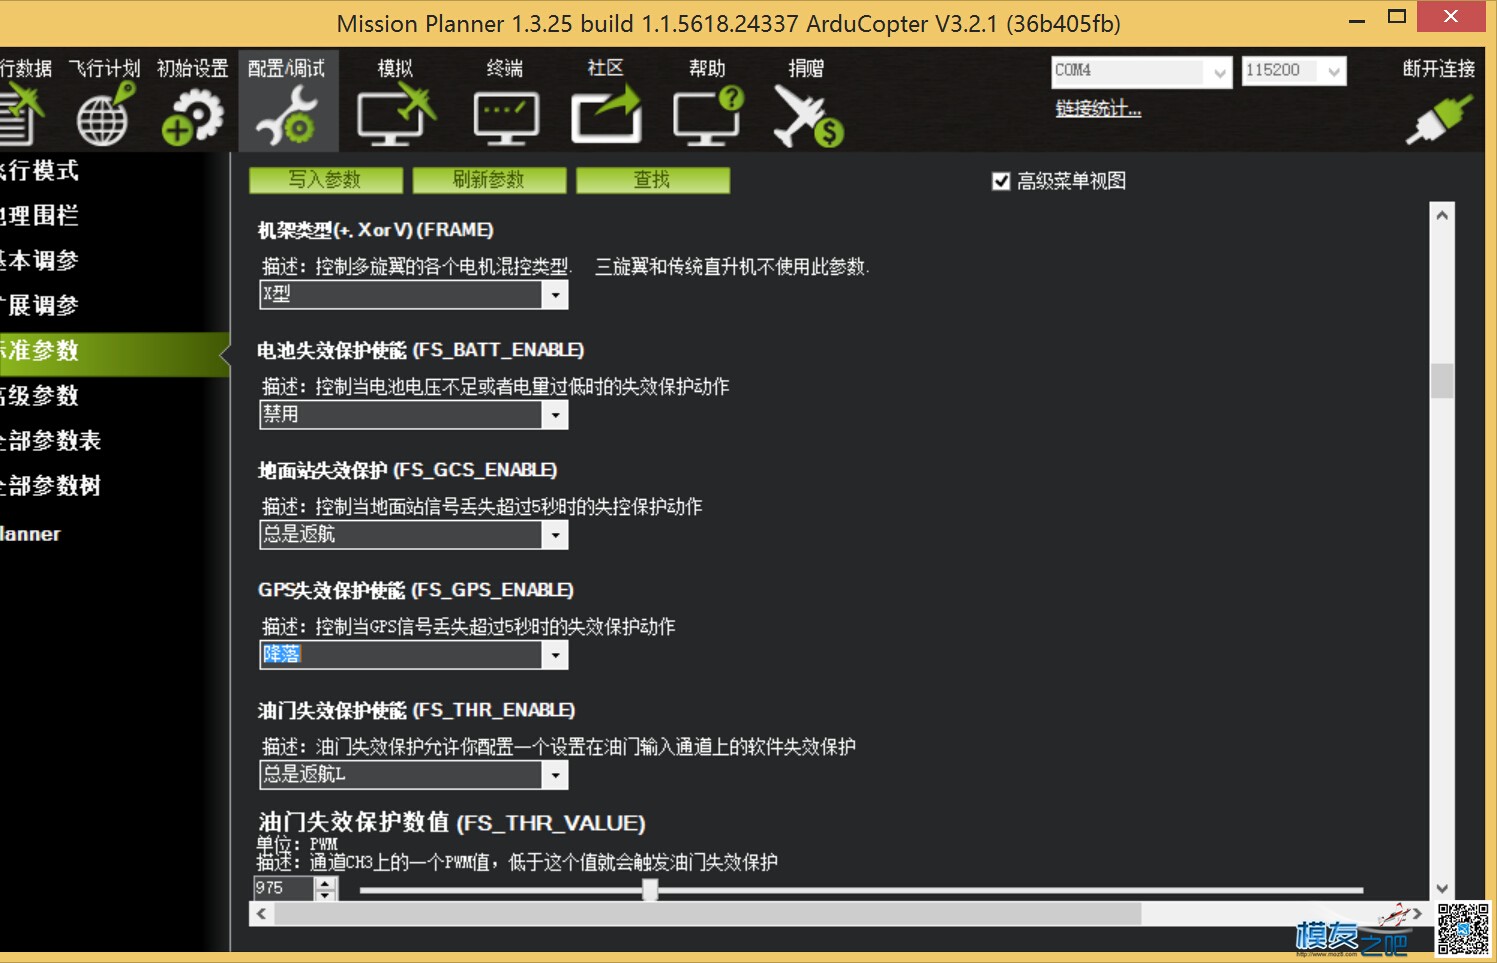
Task: Click the 刷新参数 refresh params button
Action: 489,180
